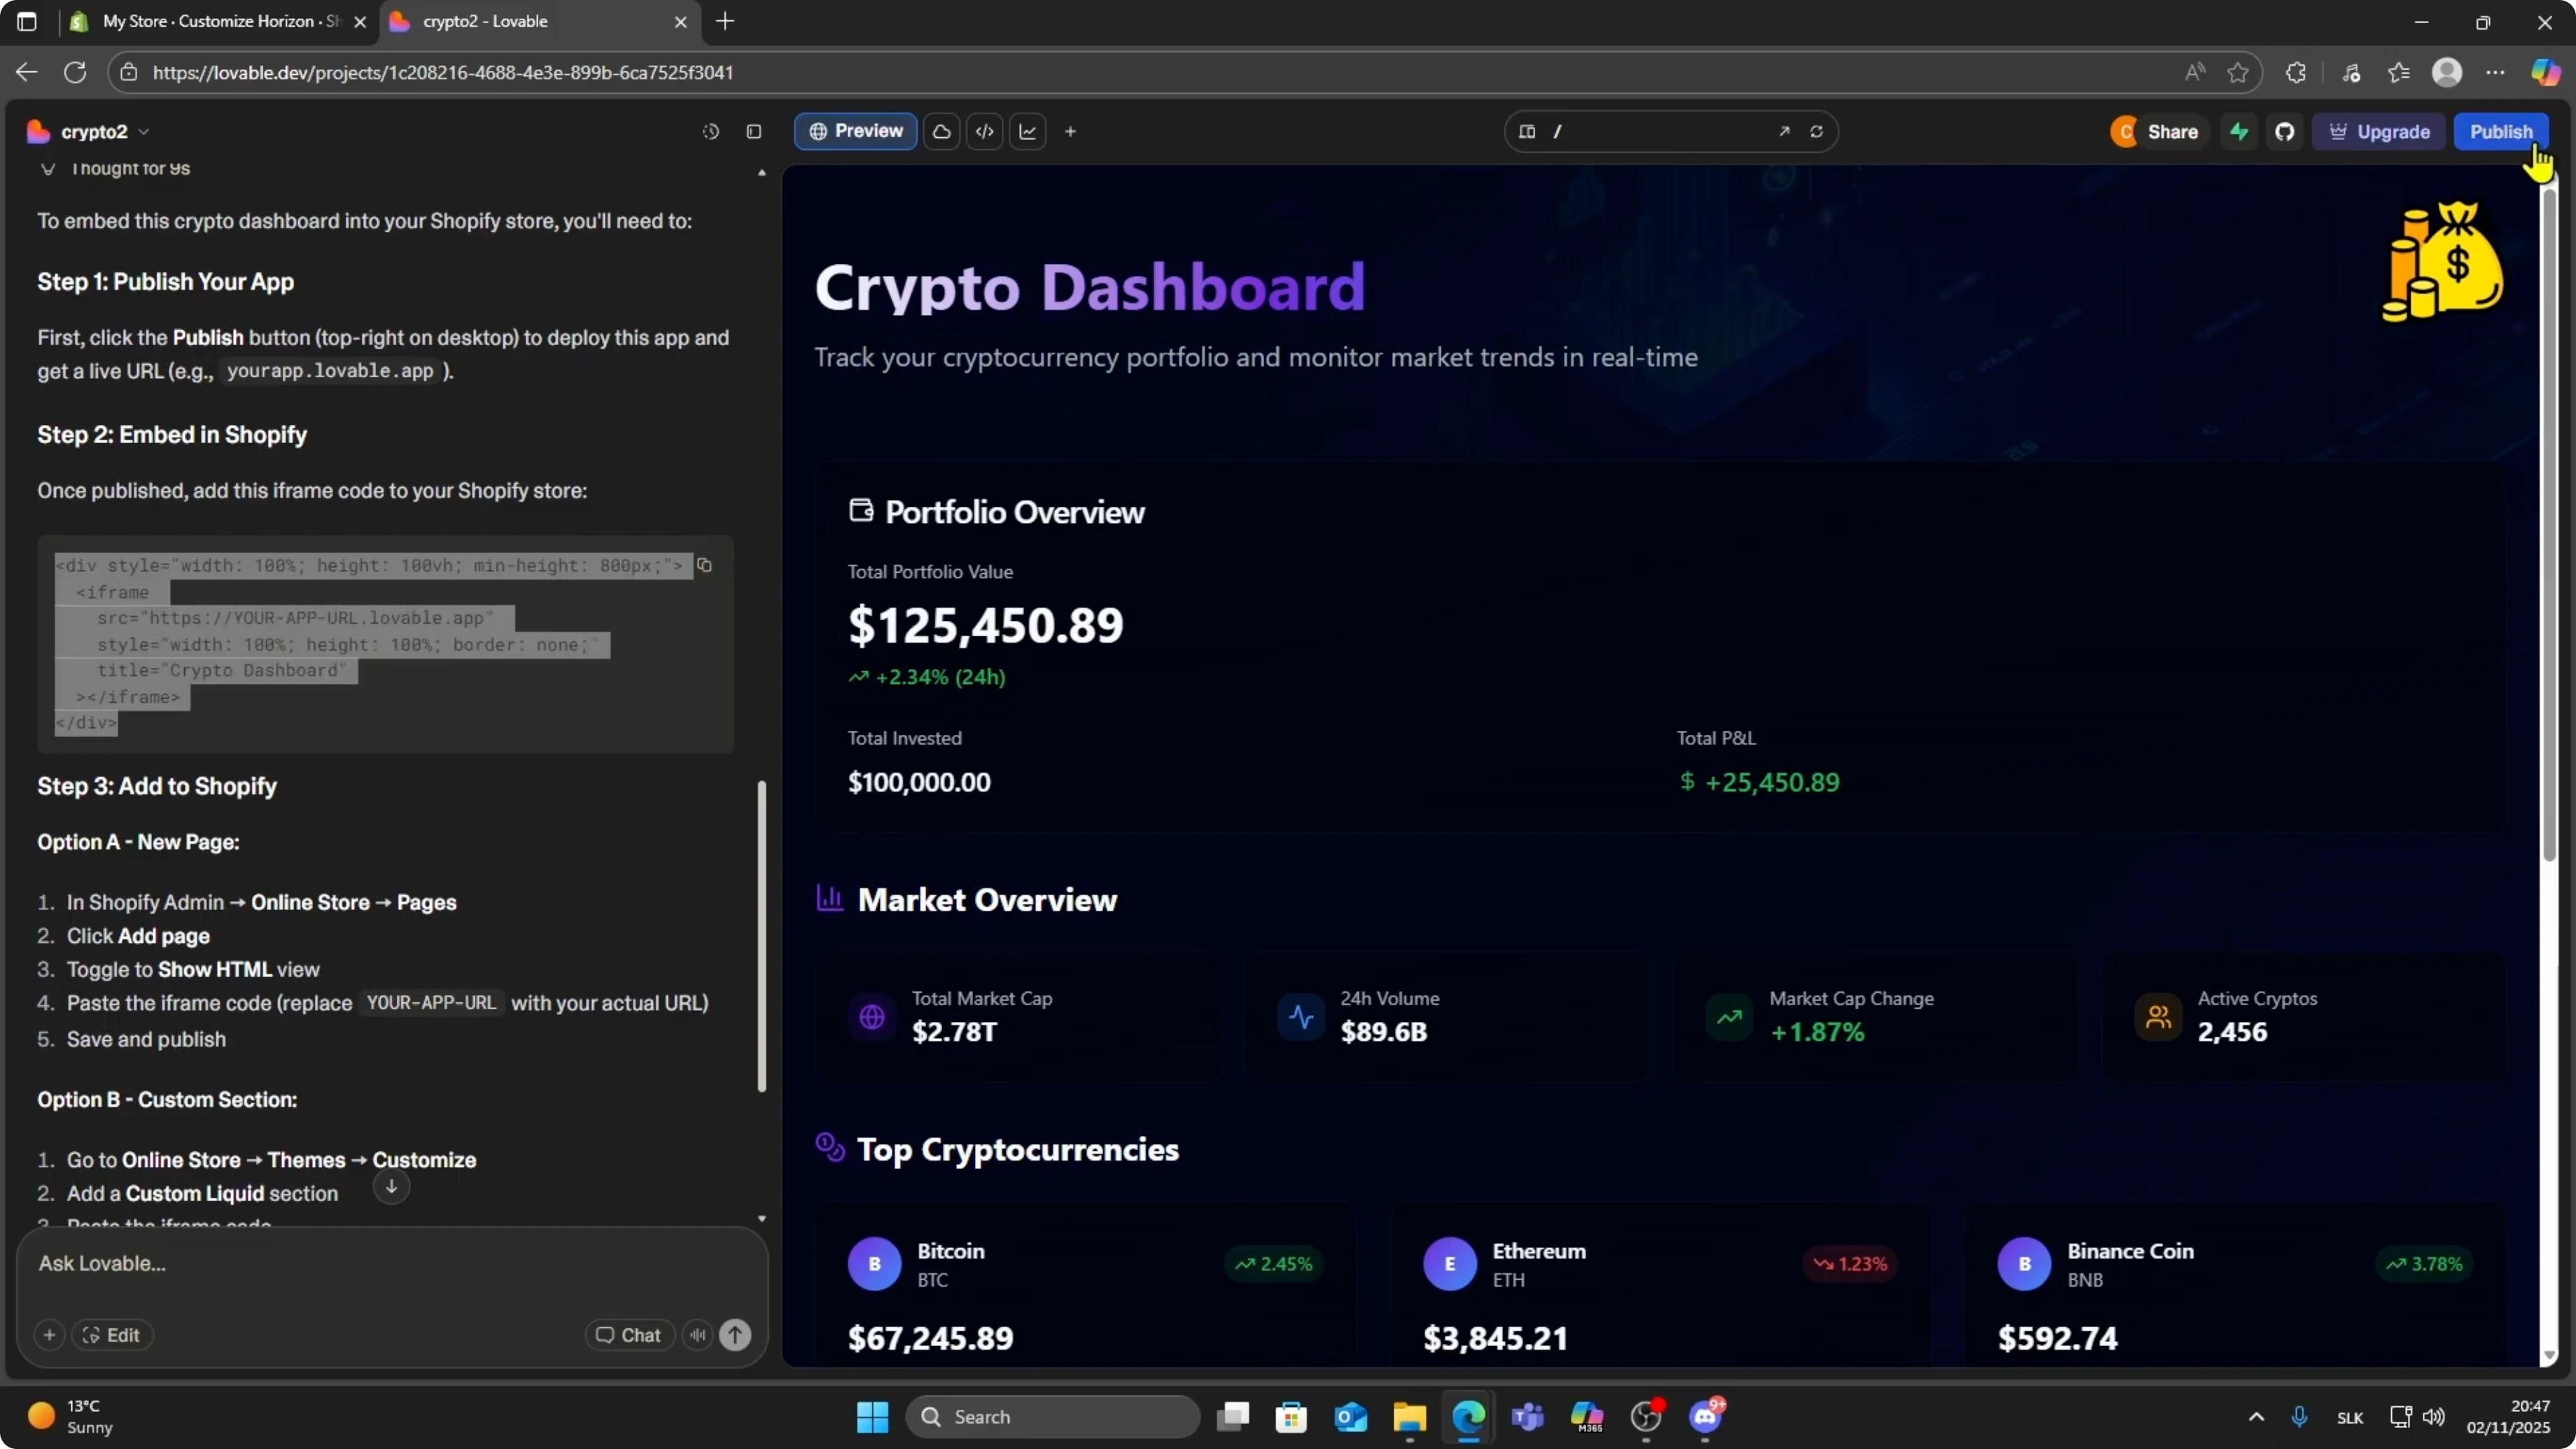
Task: Open the Favorites list
Action: tap(2399, 72)
